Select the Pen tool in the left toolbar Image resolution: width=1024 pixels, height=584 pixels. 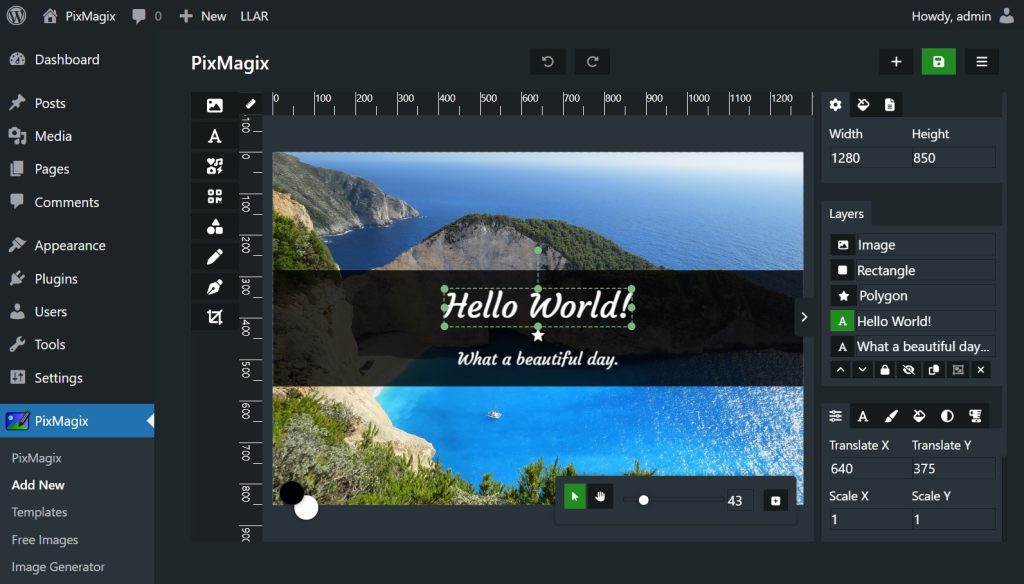click(x=214, y=287)
